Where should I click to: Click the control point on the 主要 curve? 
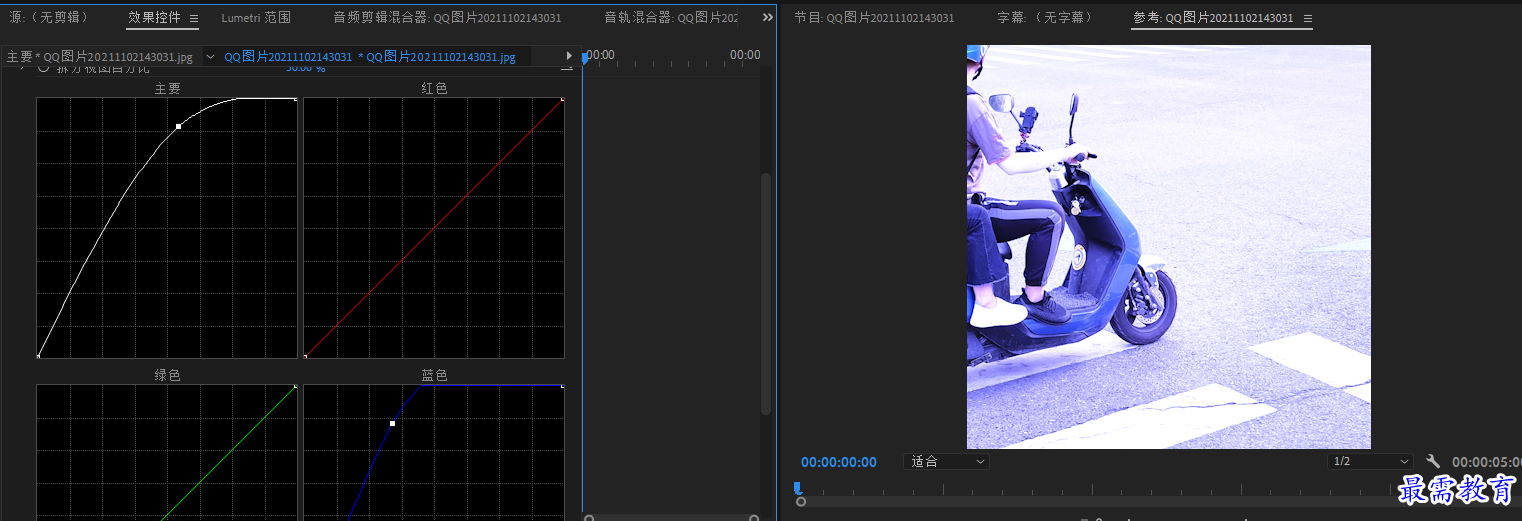[x=178, y=126]
